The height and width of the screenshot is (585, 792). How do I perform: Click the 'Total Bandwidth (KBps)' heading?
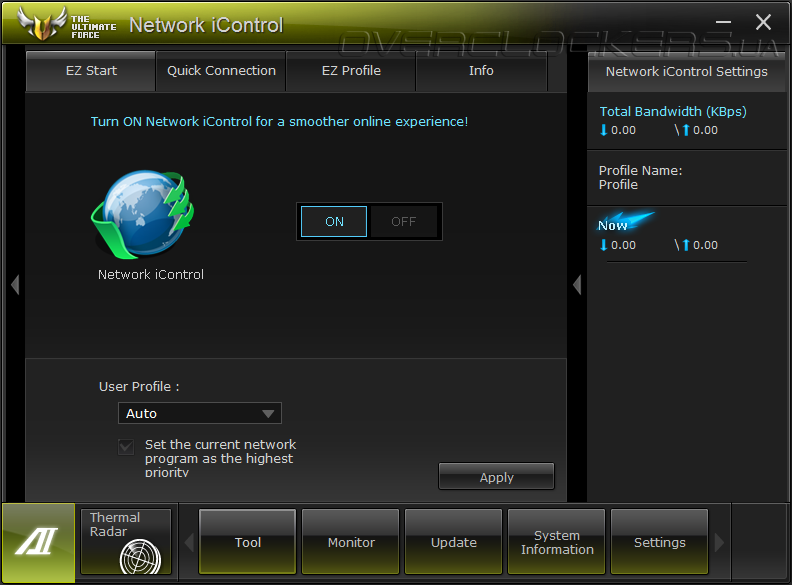[673, 112]
